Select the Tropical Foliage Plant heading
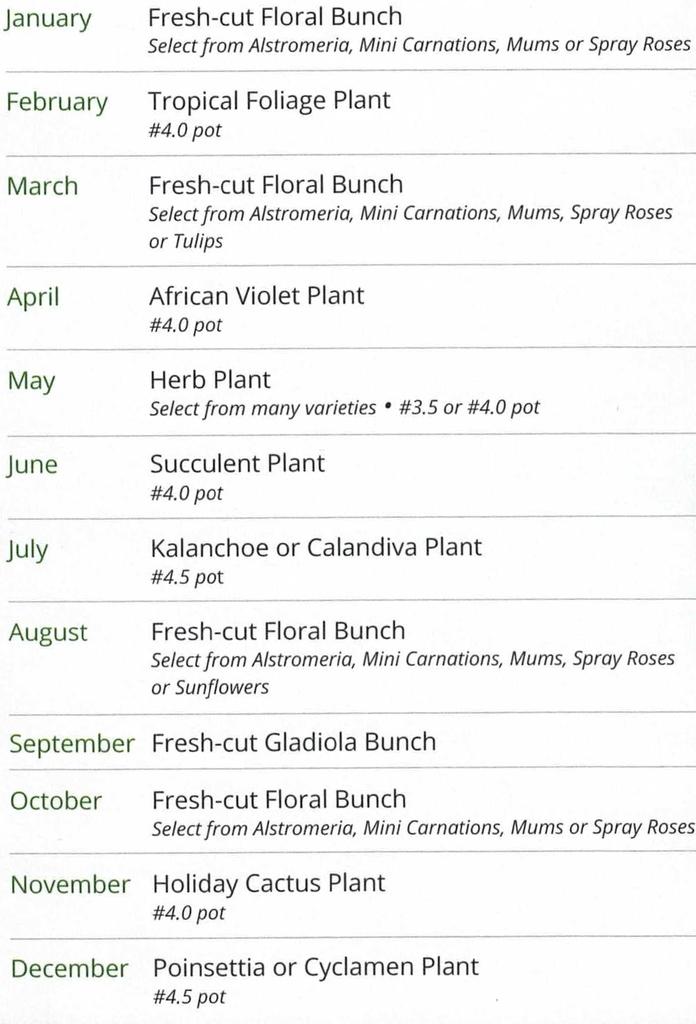The image size is (696, 1024). coord(269,101)
